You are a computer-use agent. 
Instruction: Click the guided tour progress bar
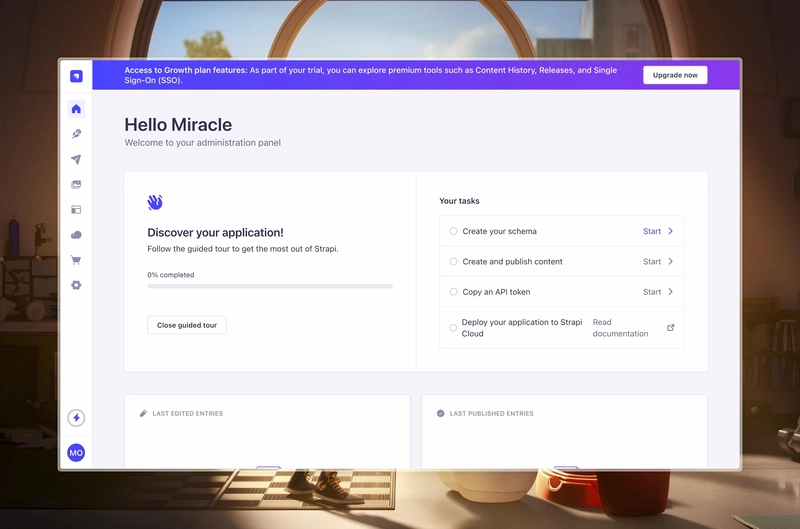pyautogui.click(x=270, y=286)
